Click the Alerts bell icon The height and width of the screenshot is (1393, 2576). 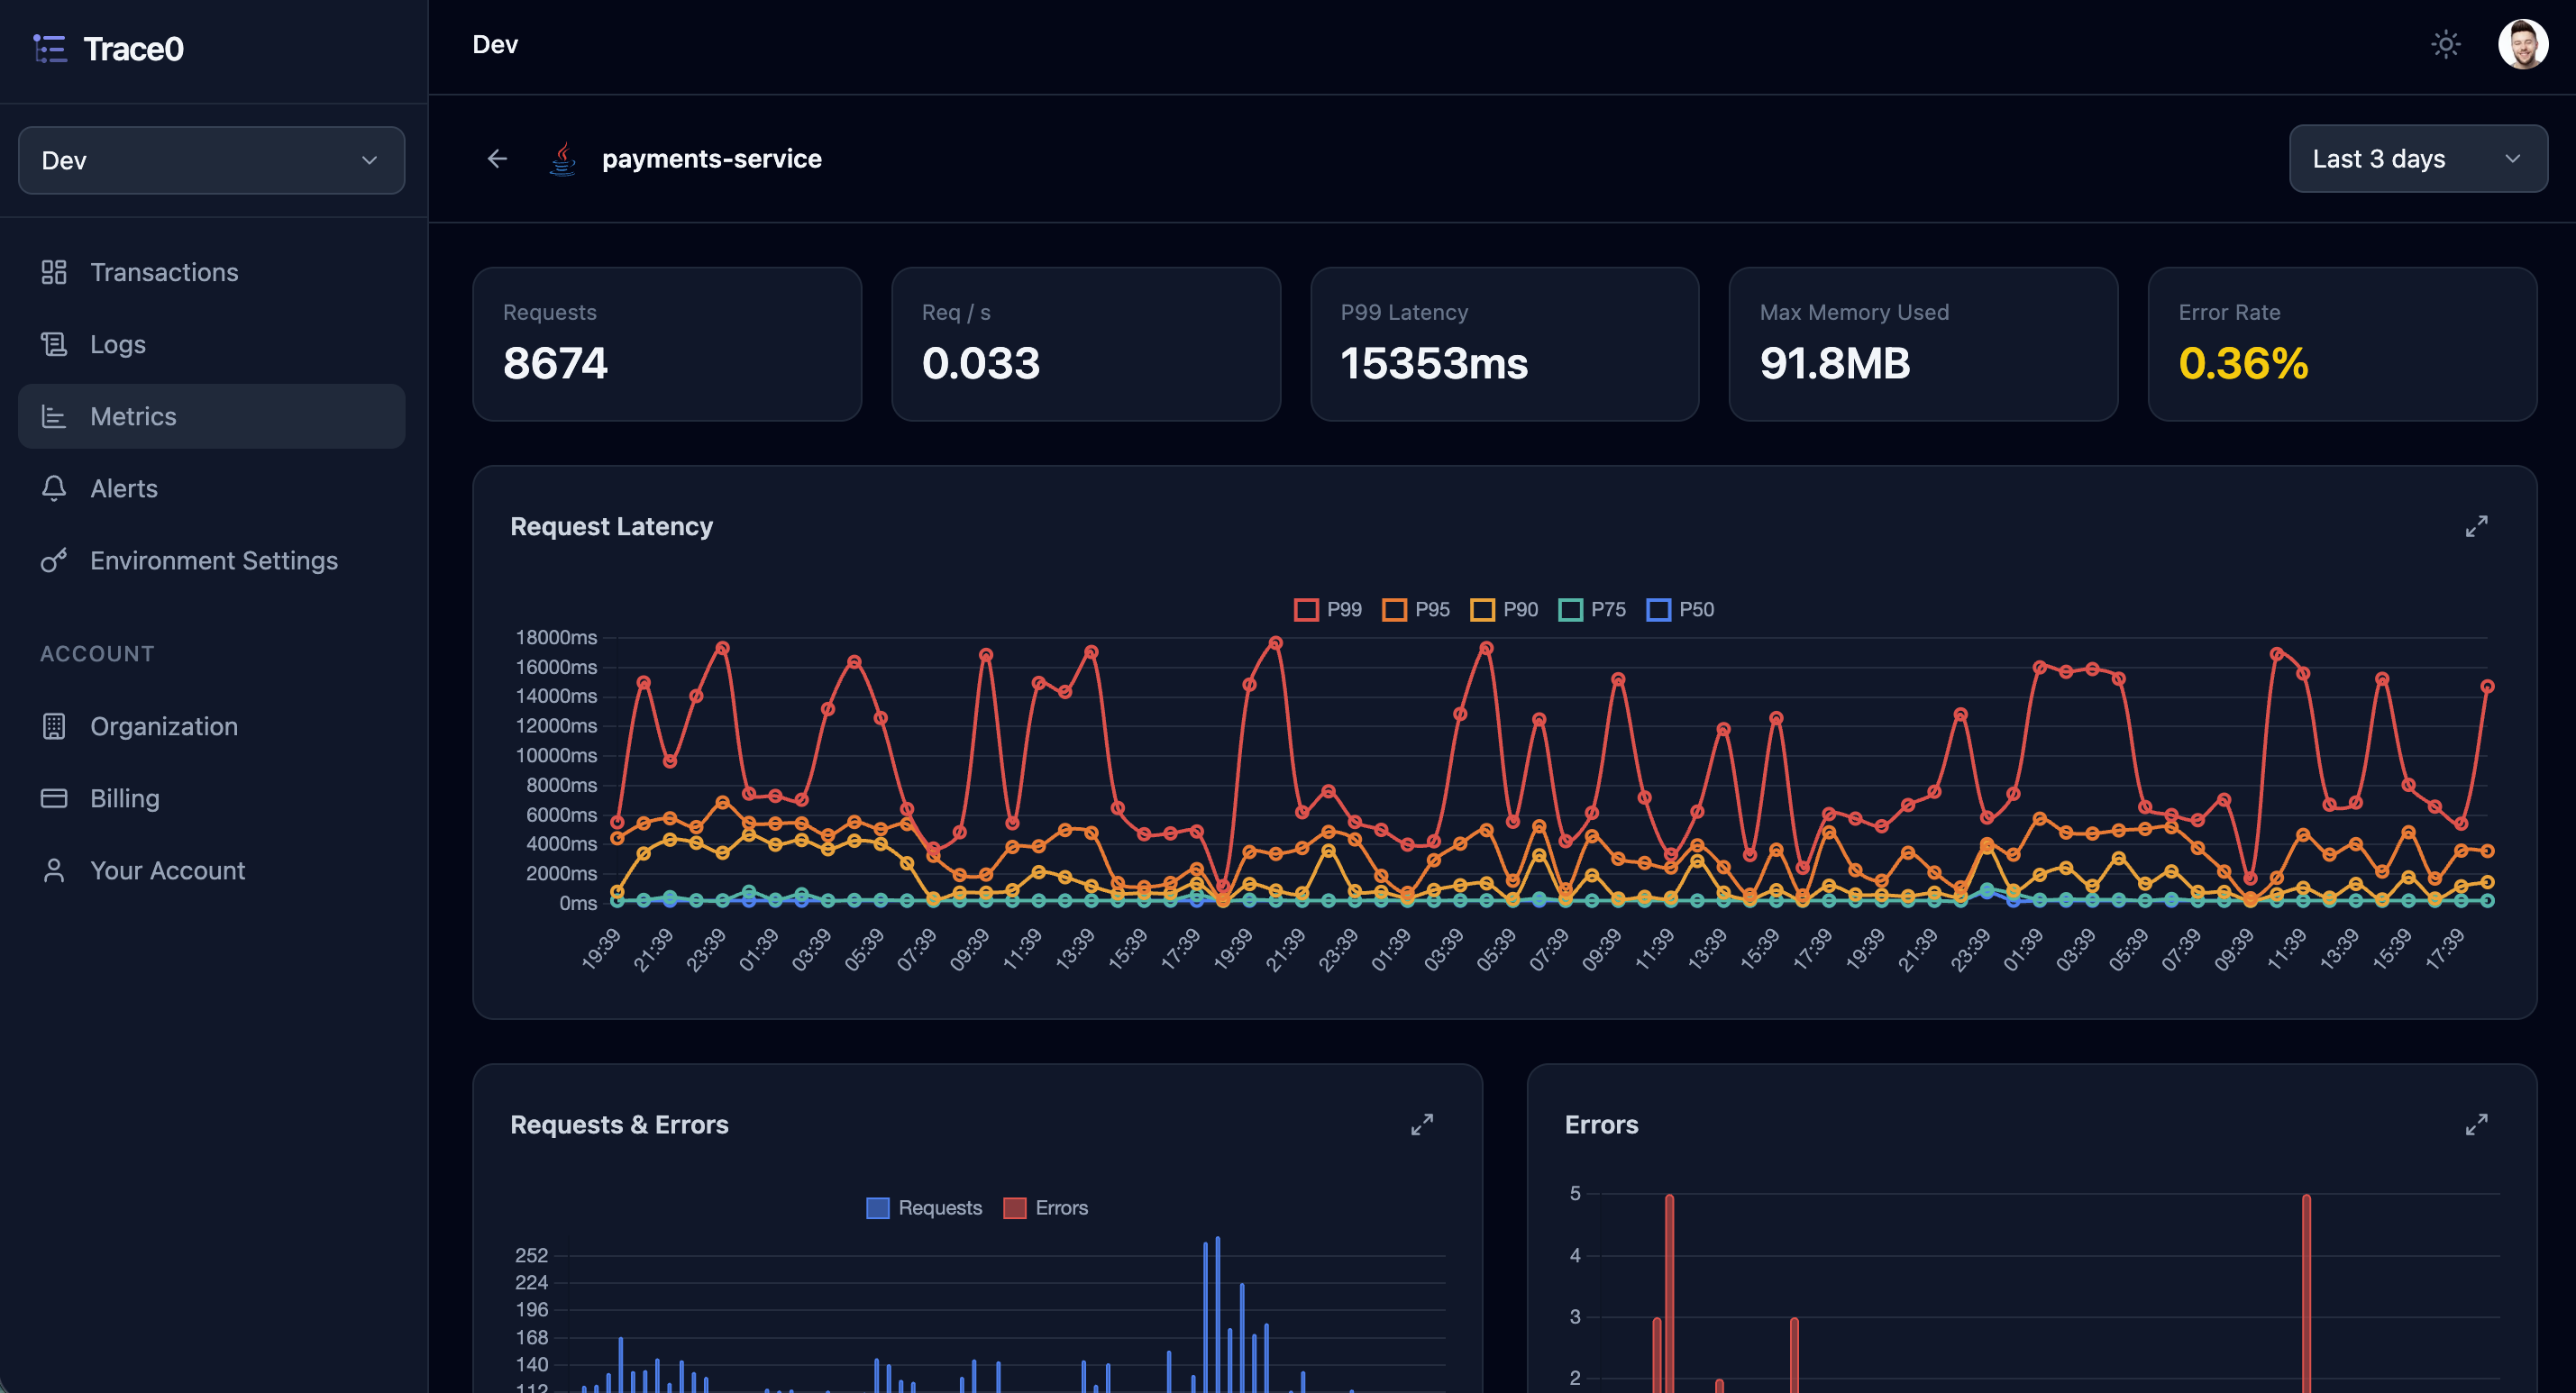point(54,488)
